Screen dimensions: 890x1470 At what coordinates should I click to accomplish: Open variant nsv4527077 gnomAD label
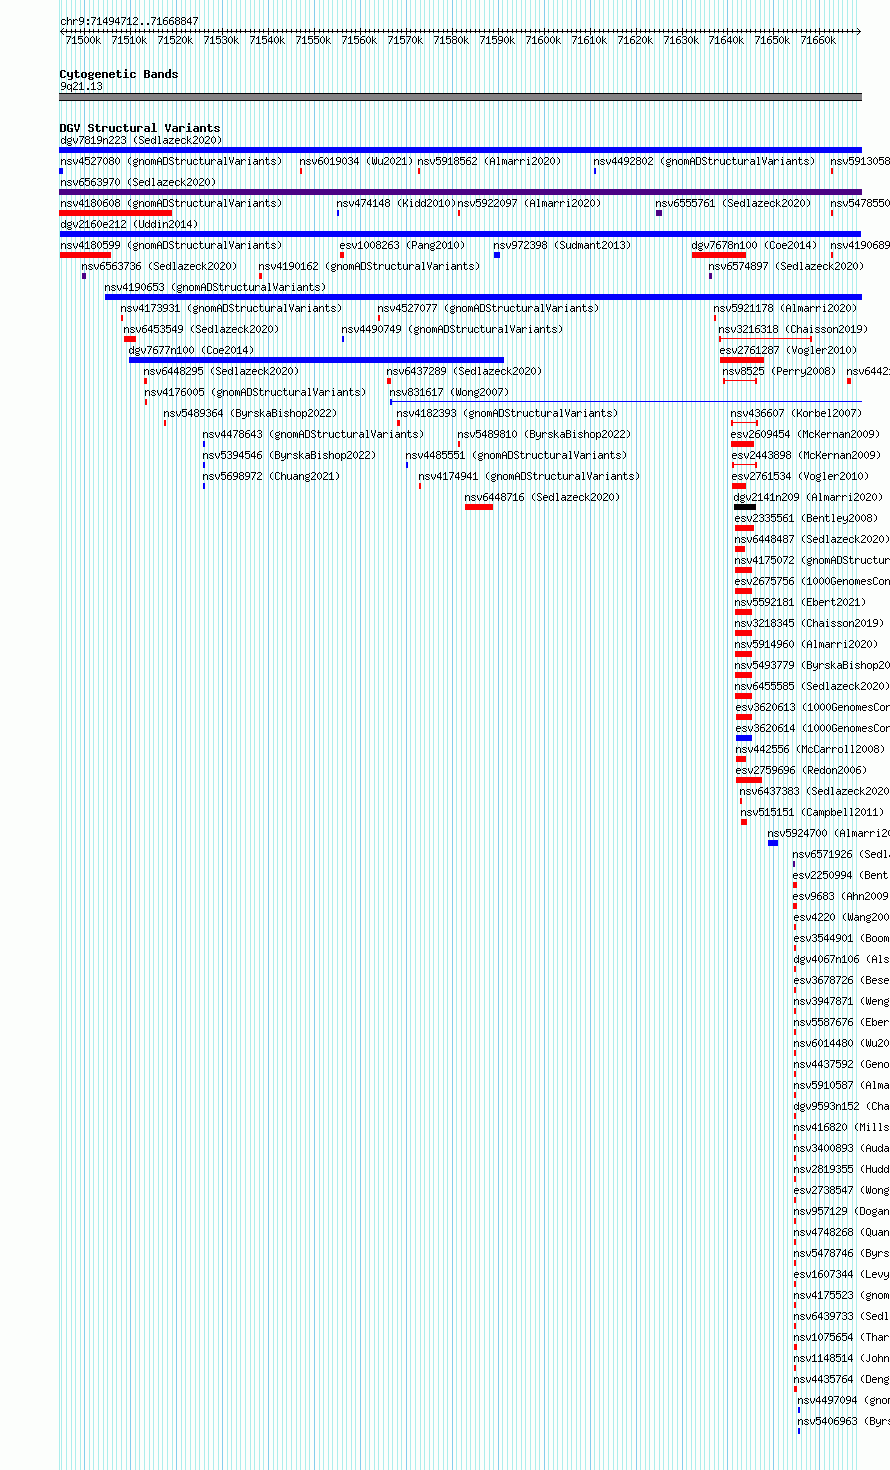tap(489, 308)
